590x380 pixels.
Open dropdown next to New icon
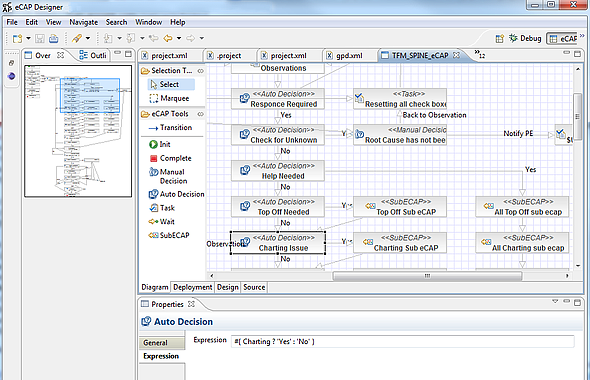coord(28,38)
